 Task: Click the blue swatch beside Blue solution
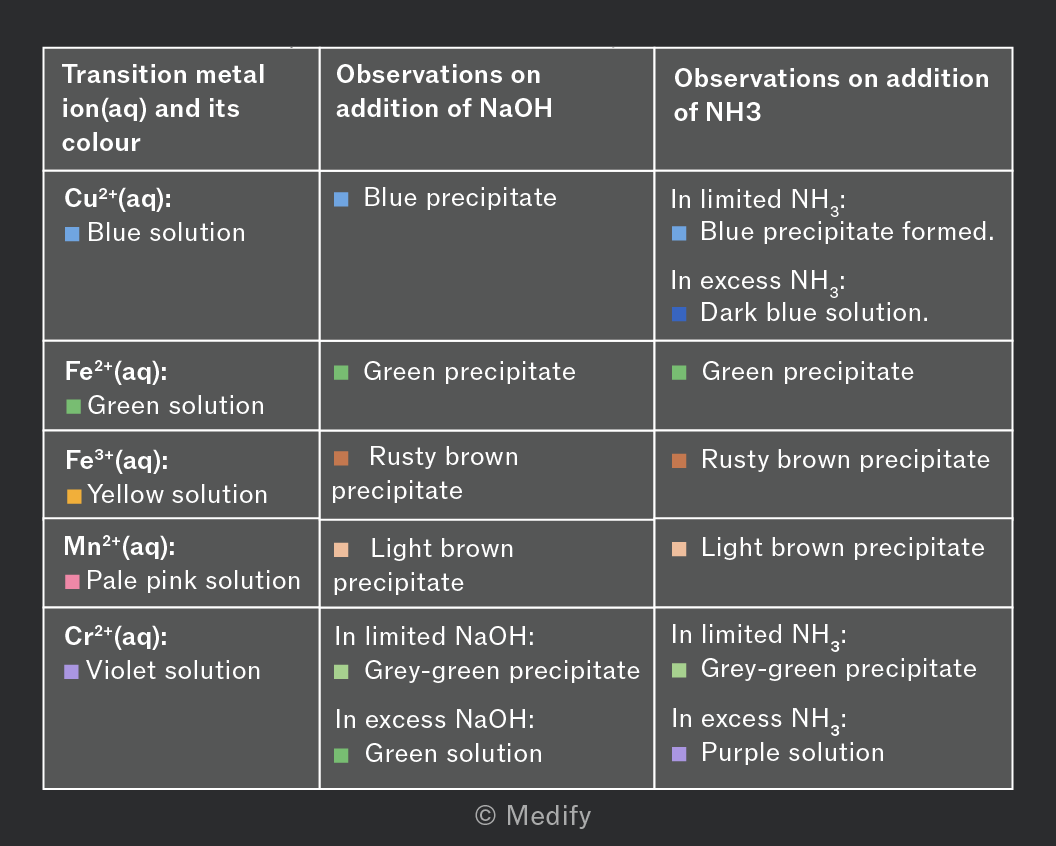[x=72, y=234]
